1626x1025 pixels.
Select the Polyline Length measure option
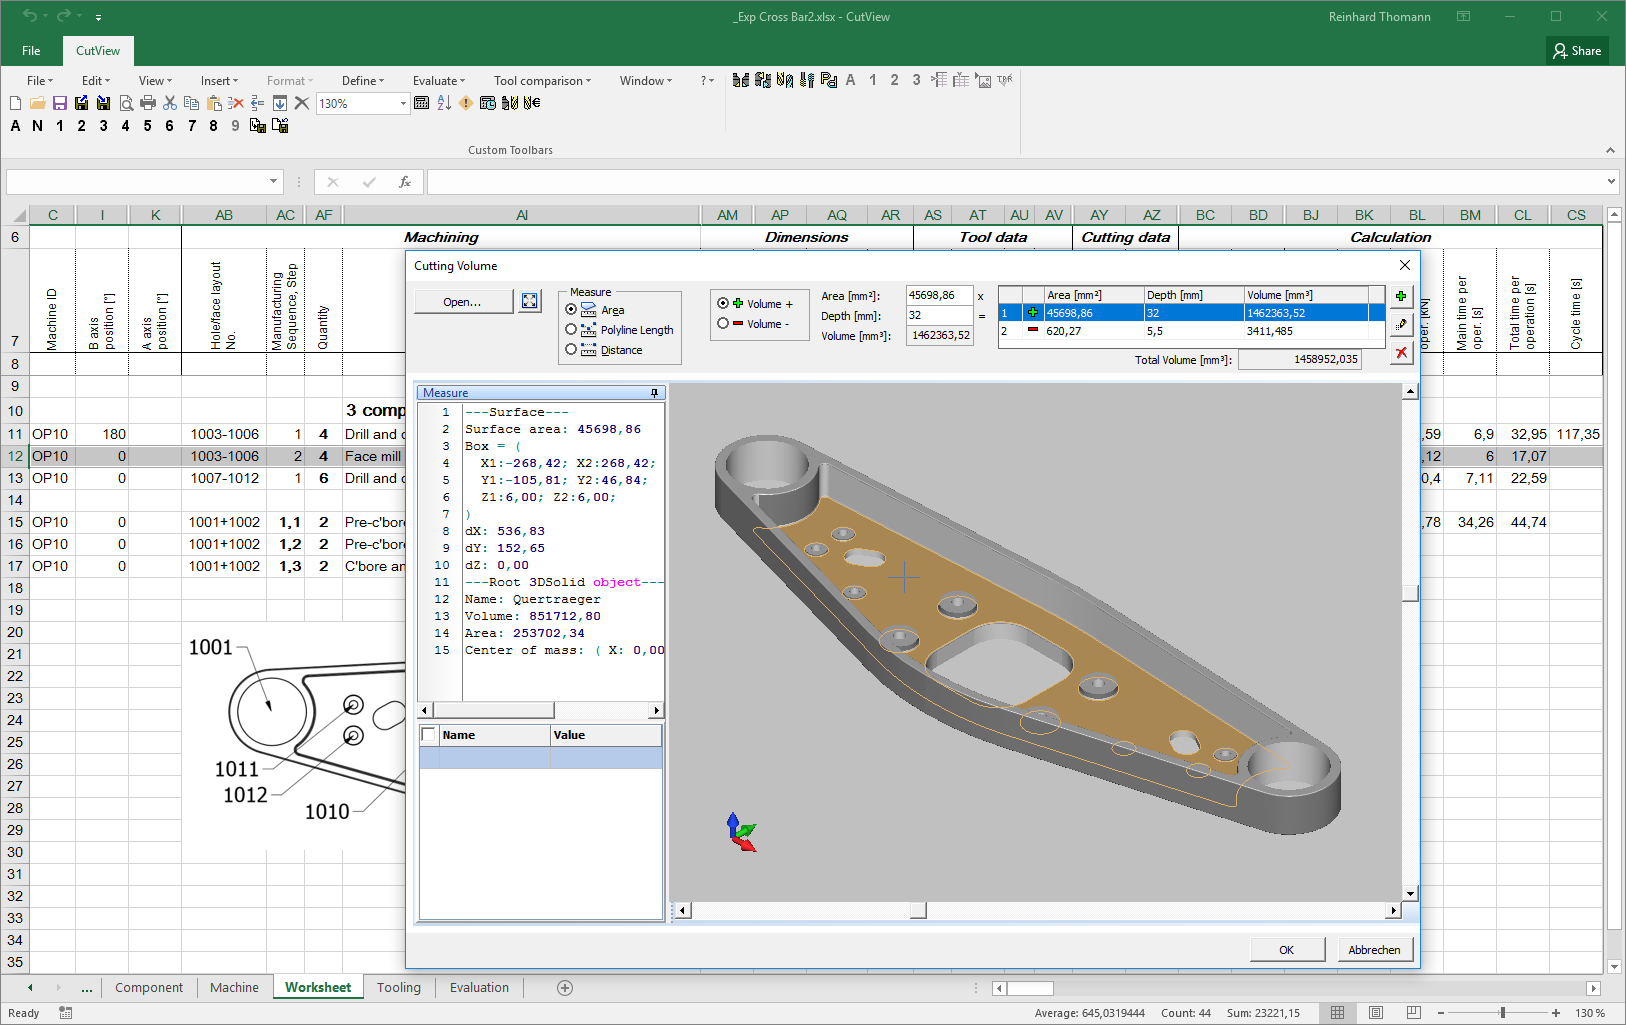pyautogui.click(x=571, y=329)
